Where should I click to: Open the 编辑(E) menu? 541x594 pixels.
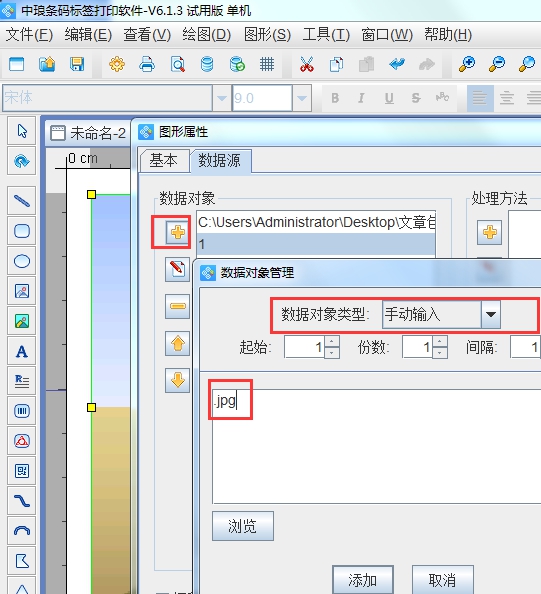88,35
